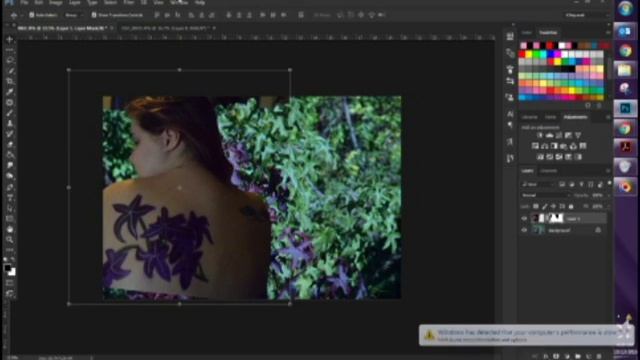Select the Spot Healing Brush tool
Image resolution: width=640 pixels, height=360 pixels.
10,103
